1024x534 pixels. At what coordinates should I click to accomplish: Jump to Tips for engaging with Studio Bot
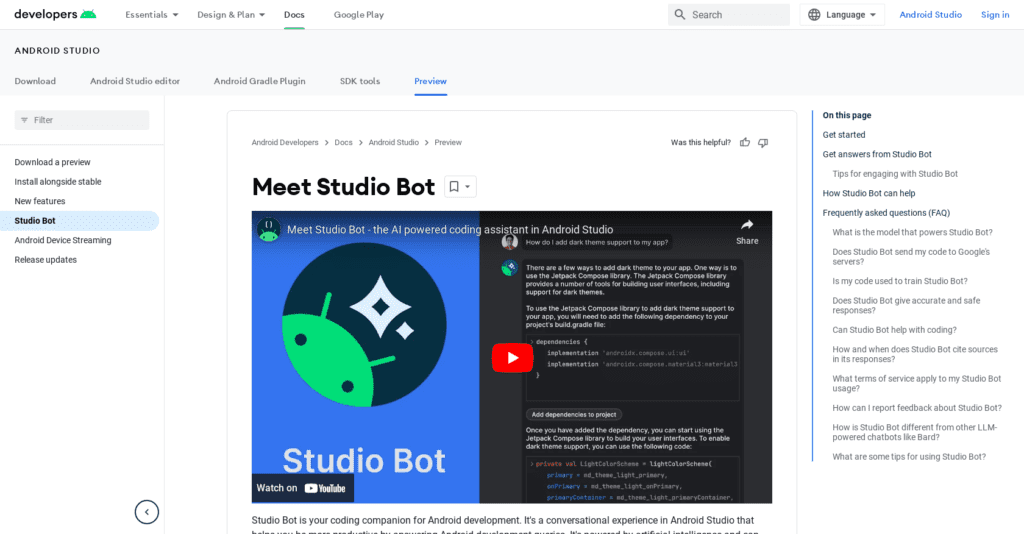tap(895, 174)
